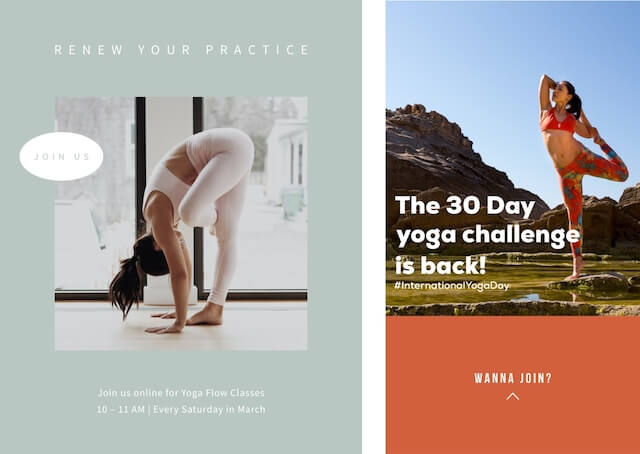Select the Every Saturday in March text

[209, 409]
